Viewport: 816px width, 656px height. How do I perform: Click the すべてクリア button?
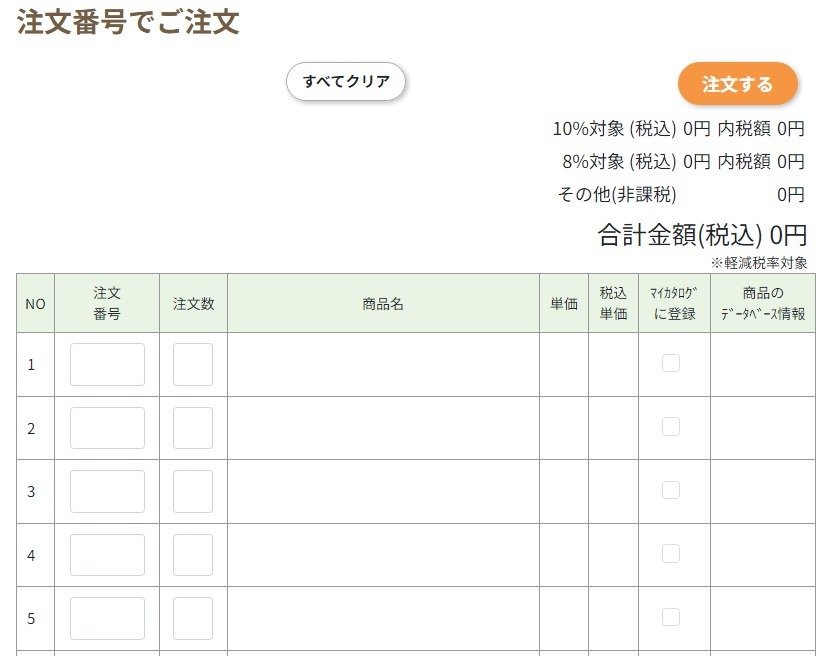[x=346, y=81]
